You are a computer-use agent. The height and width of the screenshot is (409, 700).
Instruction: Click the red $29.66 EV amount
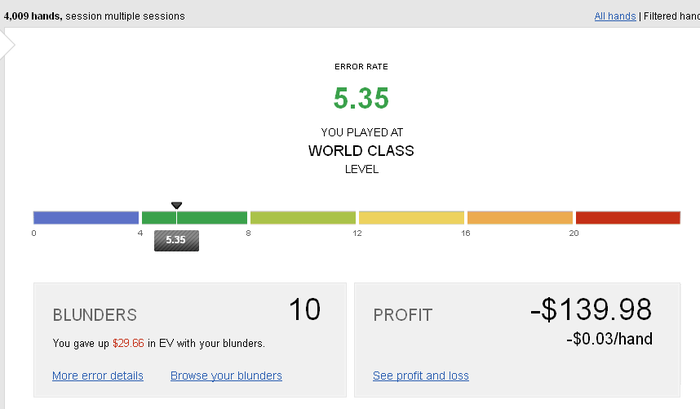(127, 343)
